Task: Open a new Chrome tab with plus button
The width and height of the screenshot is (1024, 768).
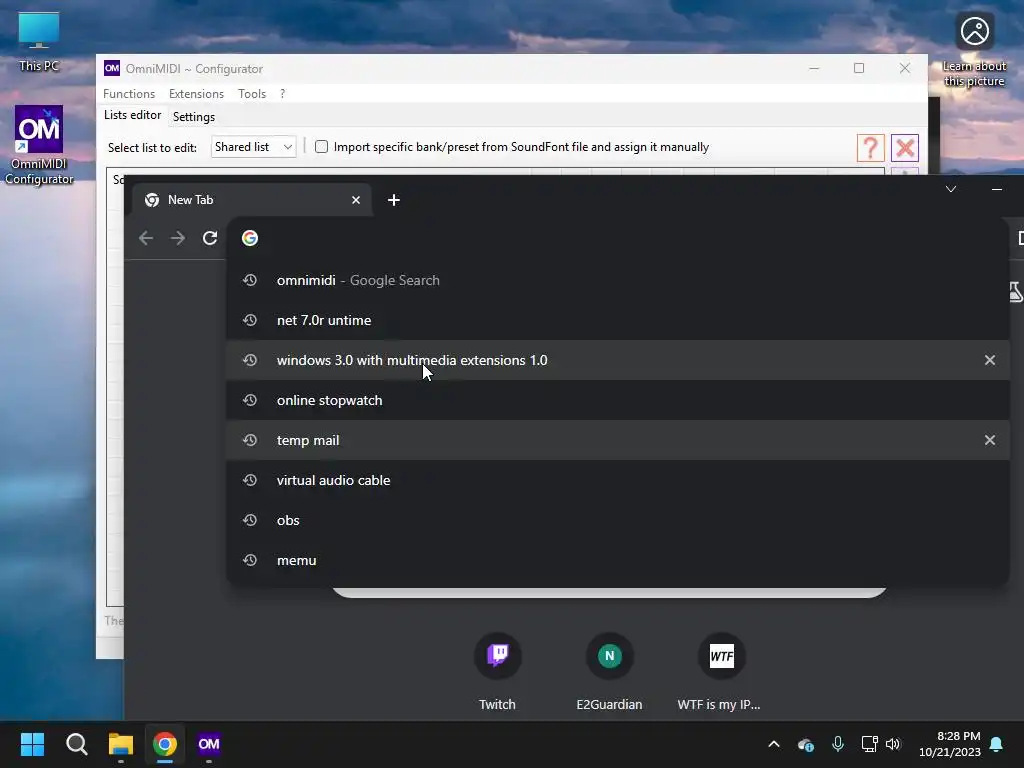Action: (394, 200)
